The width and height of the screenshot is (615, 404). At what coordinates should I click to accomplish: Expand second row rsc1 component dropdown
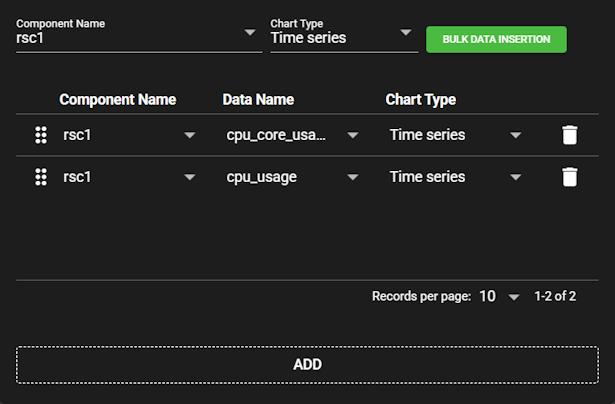click(x=189, y=178)
